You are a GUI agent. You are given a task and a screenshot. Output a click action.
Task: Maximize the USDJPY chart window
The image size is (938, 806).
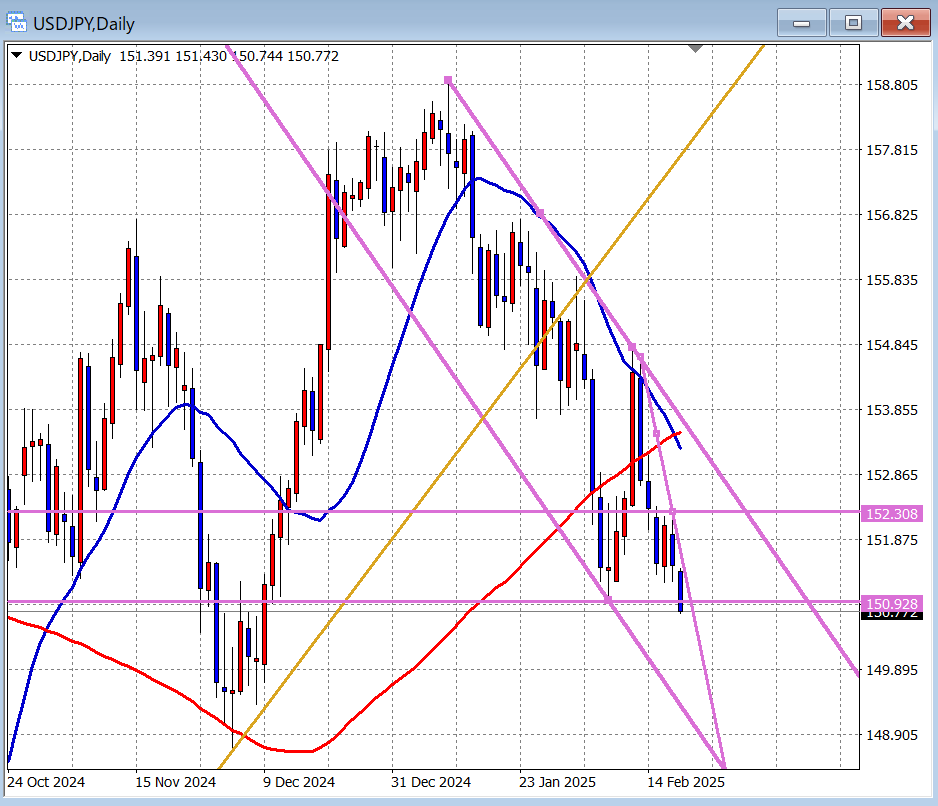point(853,22)
